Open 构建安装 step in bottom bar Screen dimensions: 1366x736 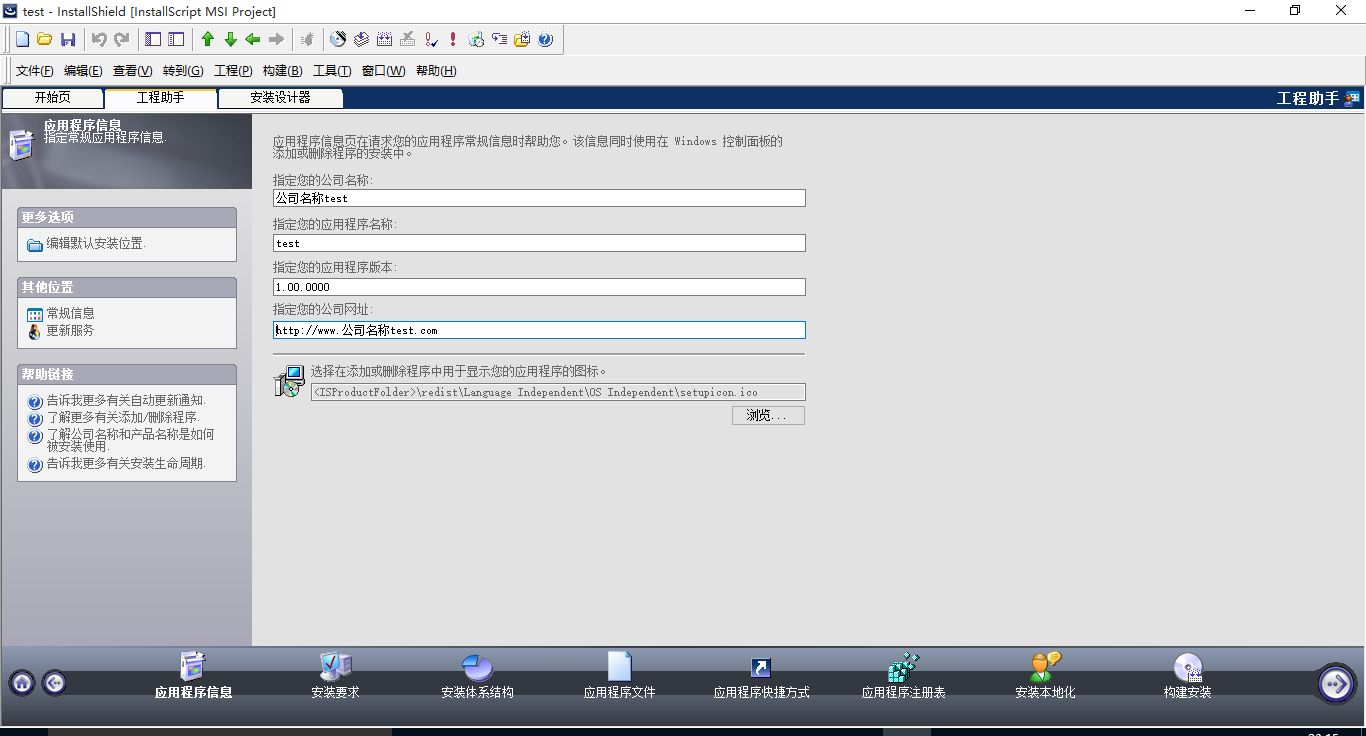(x=1187, y=676)
